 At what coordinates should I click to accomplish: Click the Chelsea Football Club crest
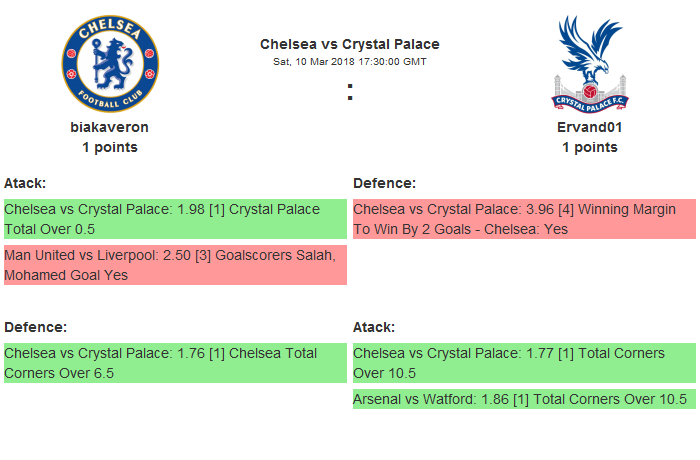pos(110,64)
